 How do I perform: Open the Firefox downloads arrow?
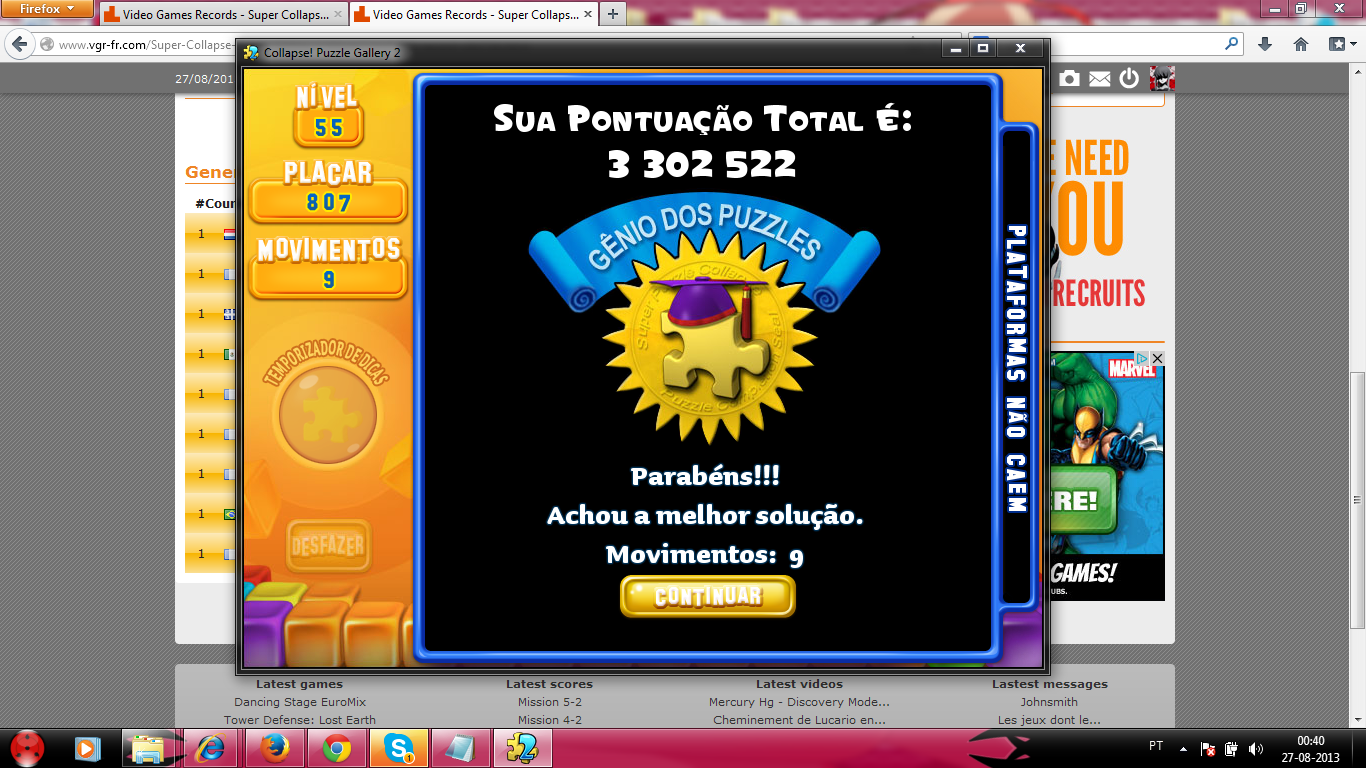(1265, 44)
